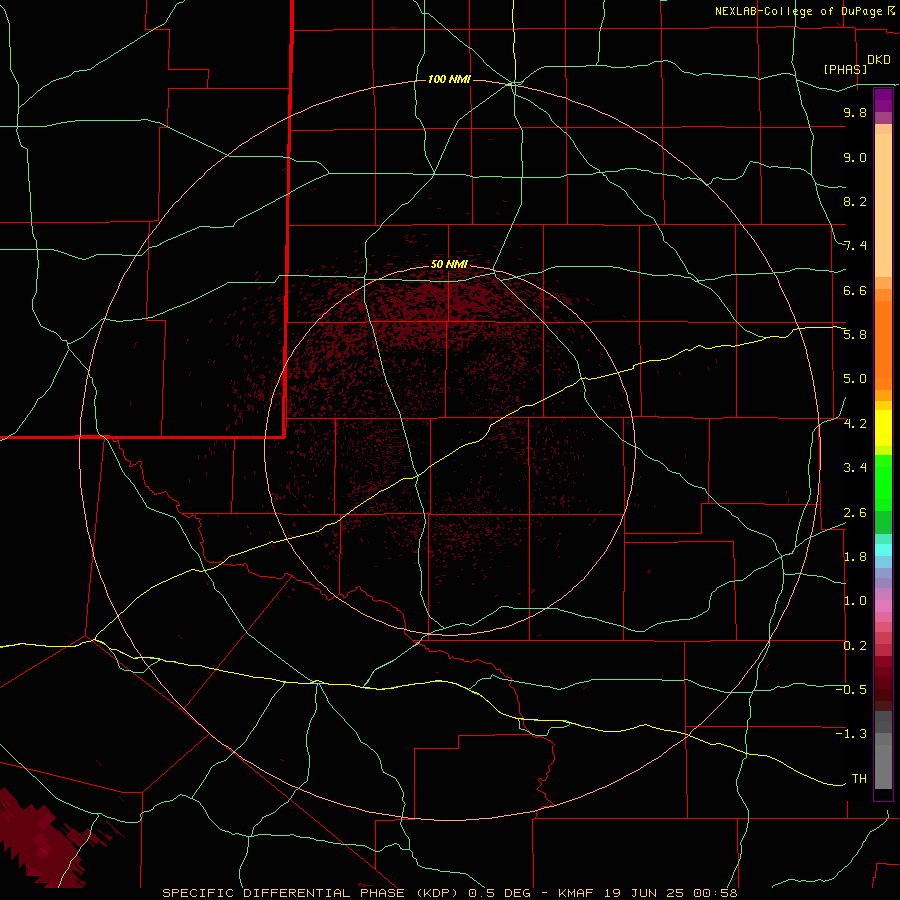Image resolution: width=900 pixels, height=900 pixels.
Task: Click the 00:58 timestamp text
Action: (715, 893)
